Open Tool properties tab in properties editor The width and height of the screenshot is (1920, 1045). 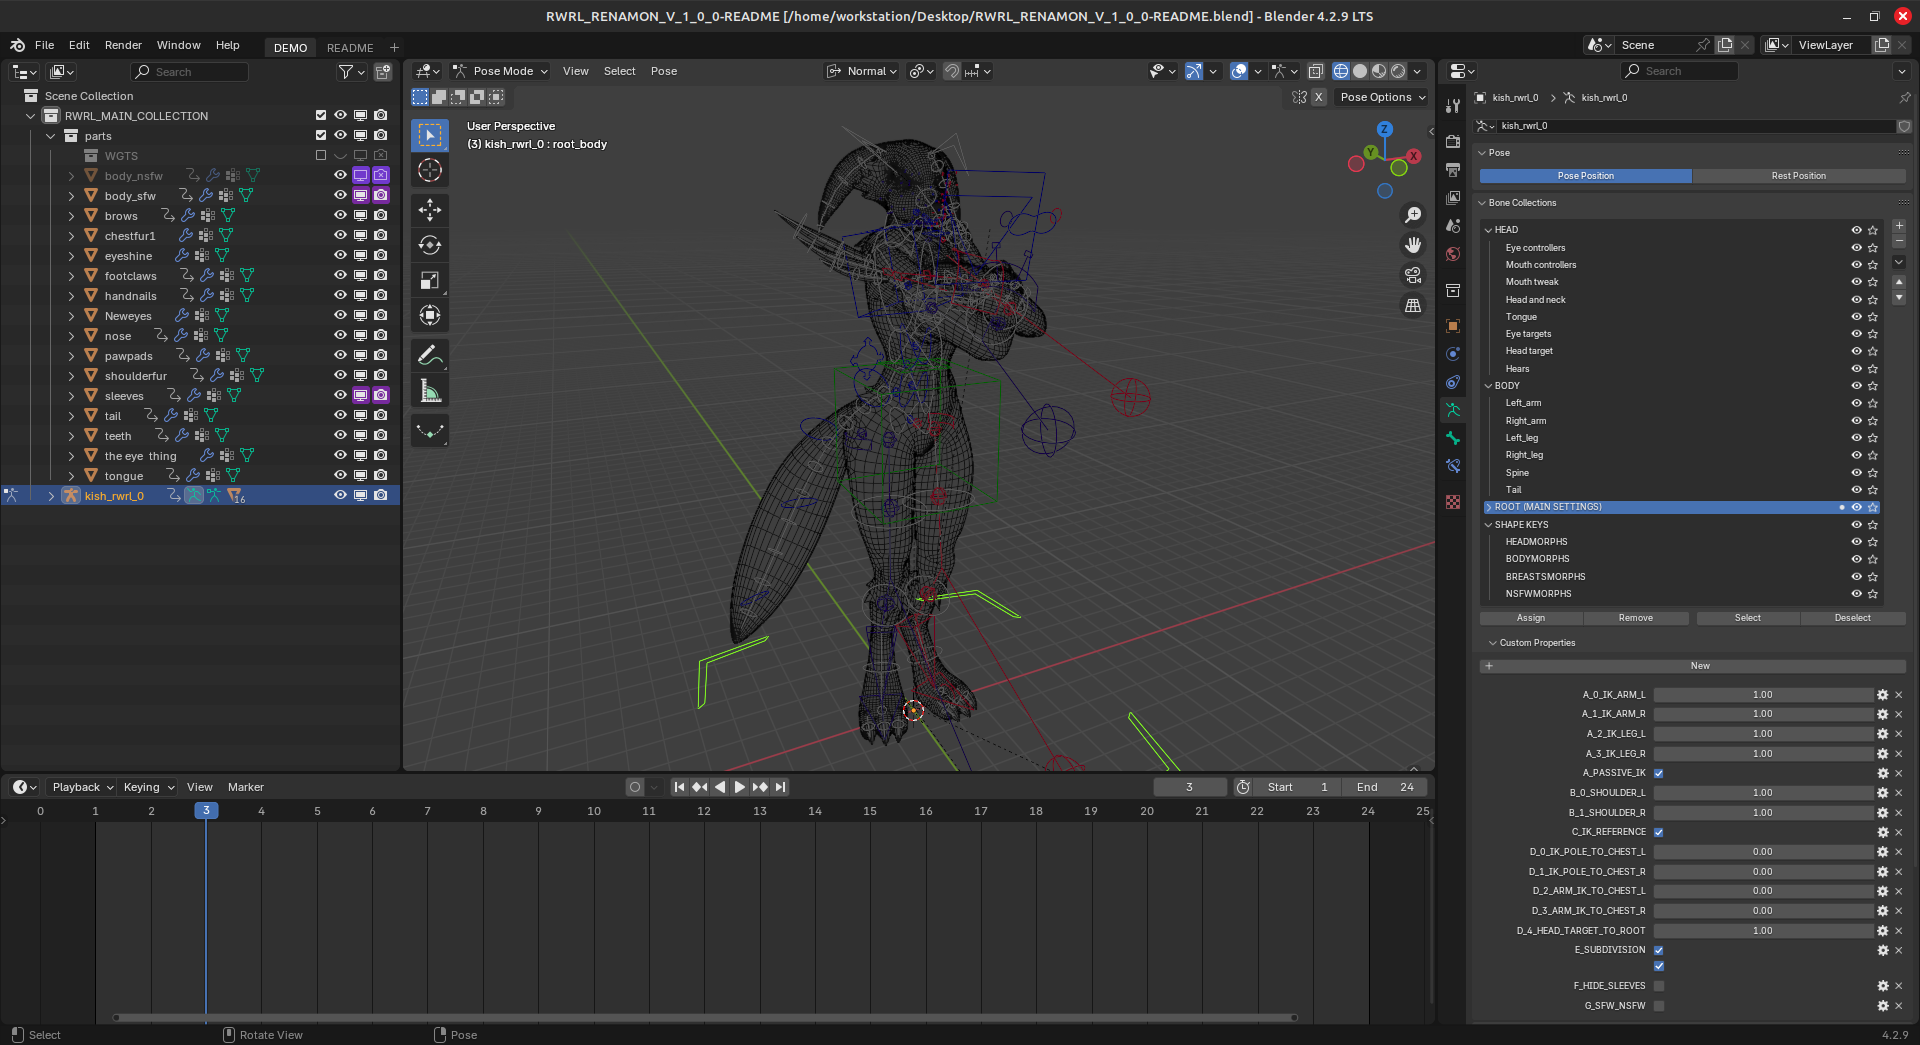coord(1453,106)
